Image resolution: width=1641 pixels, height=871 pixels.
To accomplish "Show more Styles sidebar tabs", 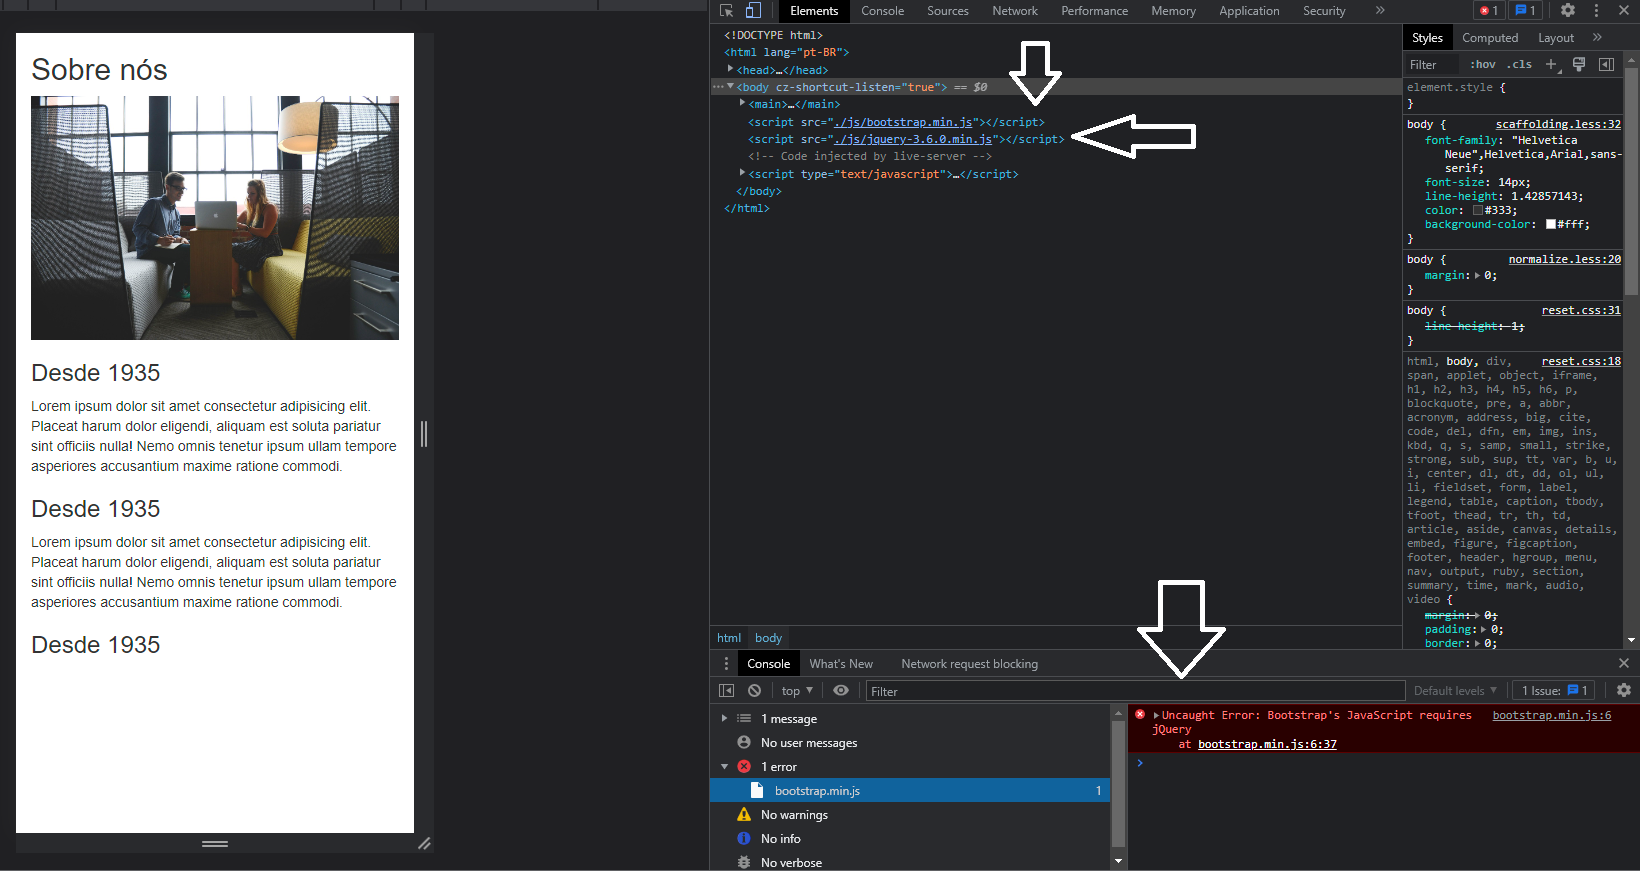I will click(1597, 38).
